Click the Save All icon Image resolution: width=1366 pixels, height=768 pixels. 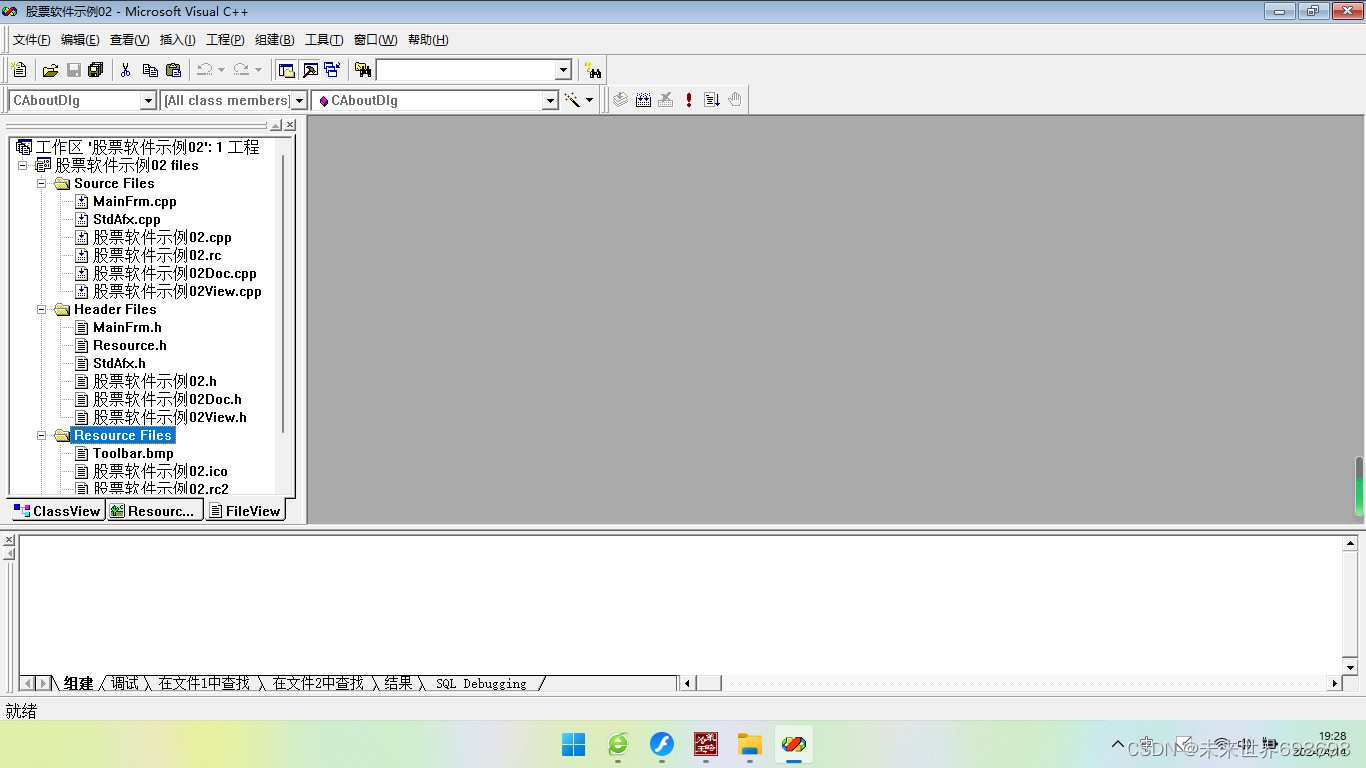point(96,70)
